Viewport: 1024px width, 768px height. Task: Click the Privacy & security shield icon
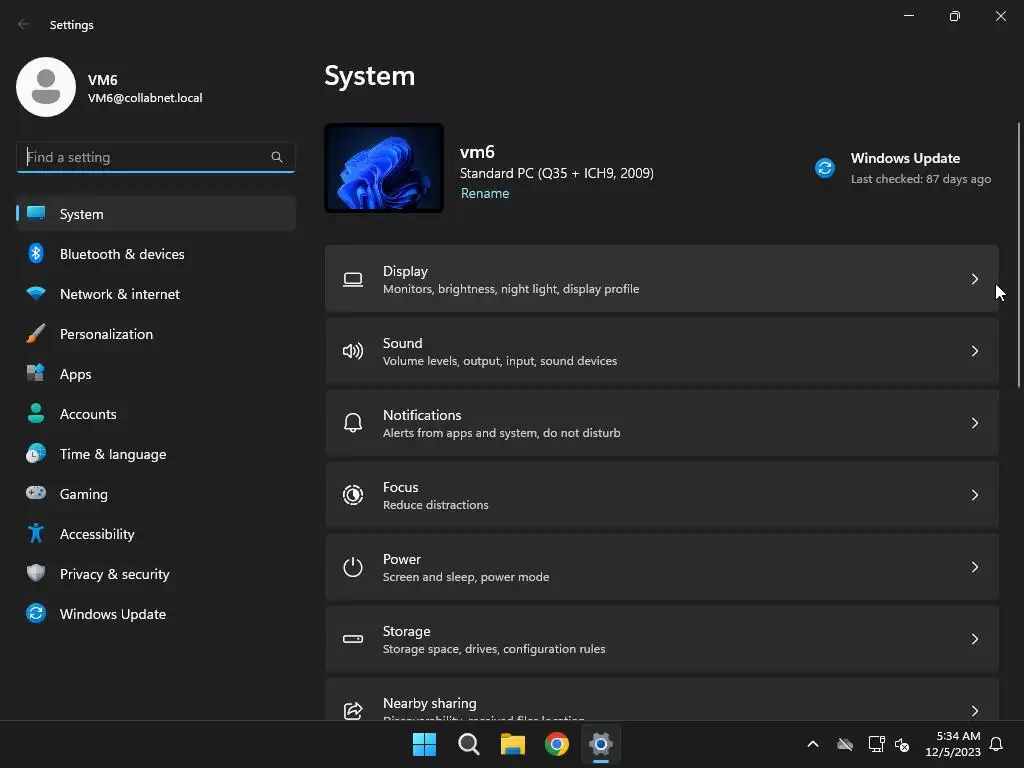click(x=36, y=573)
